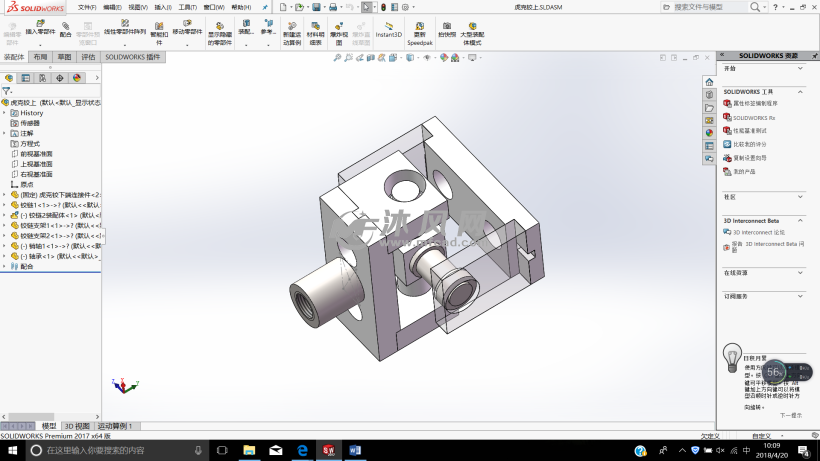Click the Section View icon
The height and width of the screenshot is (461, 820).
371,57
